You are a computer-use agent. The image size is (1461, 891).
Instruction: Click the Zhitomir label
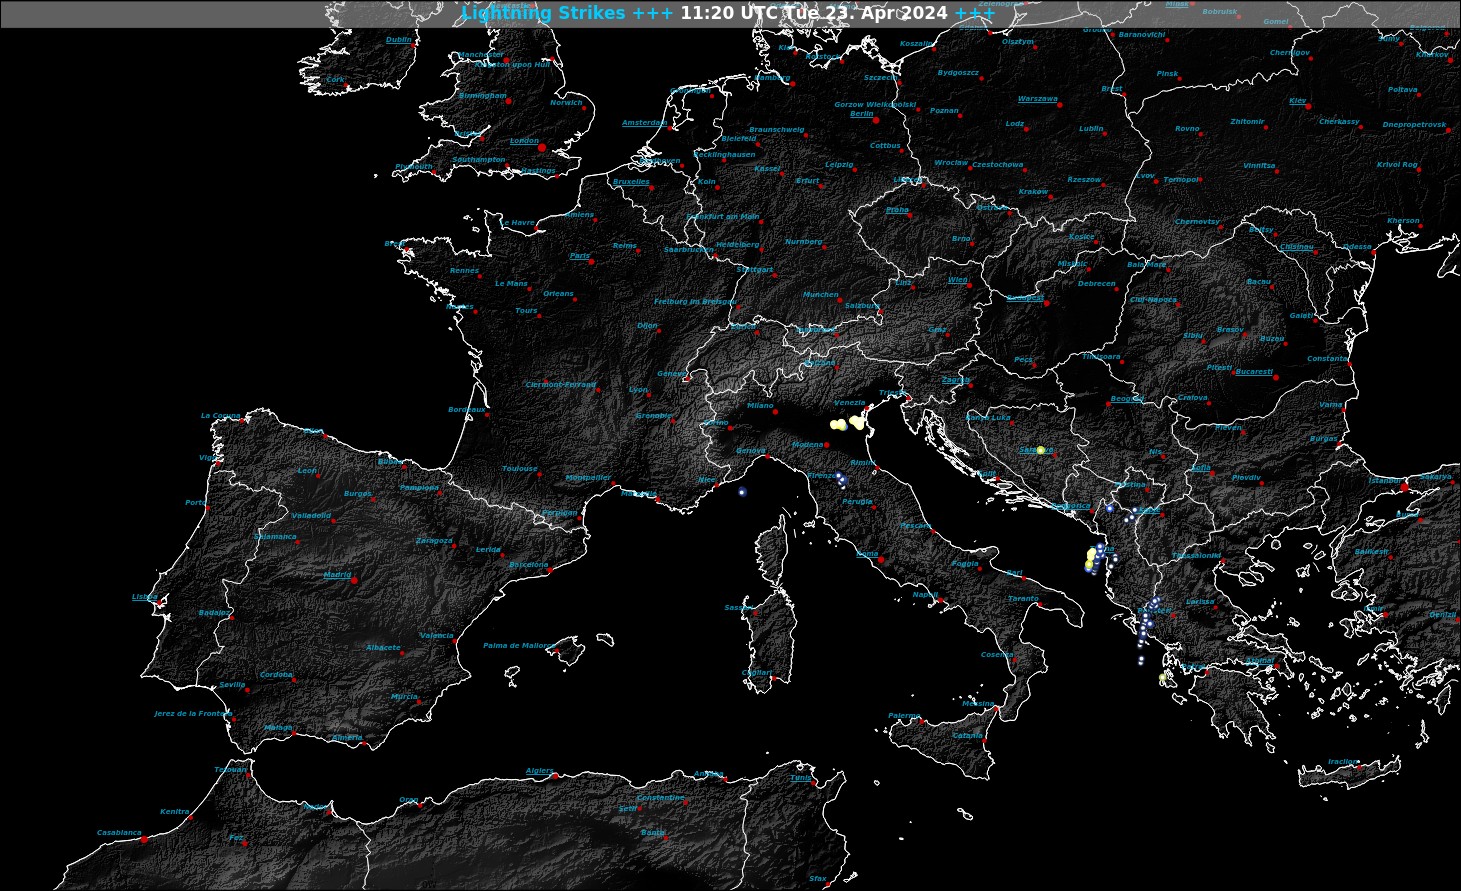click(x=1247, y=122)
